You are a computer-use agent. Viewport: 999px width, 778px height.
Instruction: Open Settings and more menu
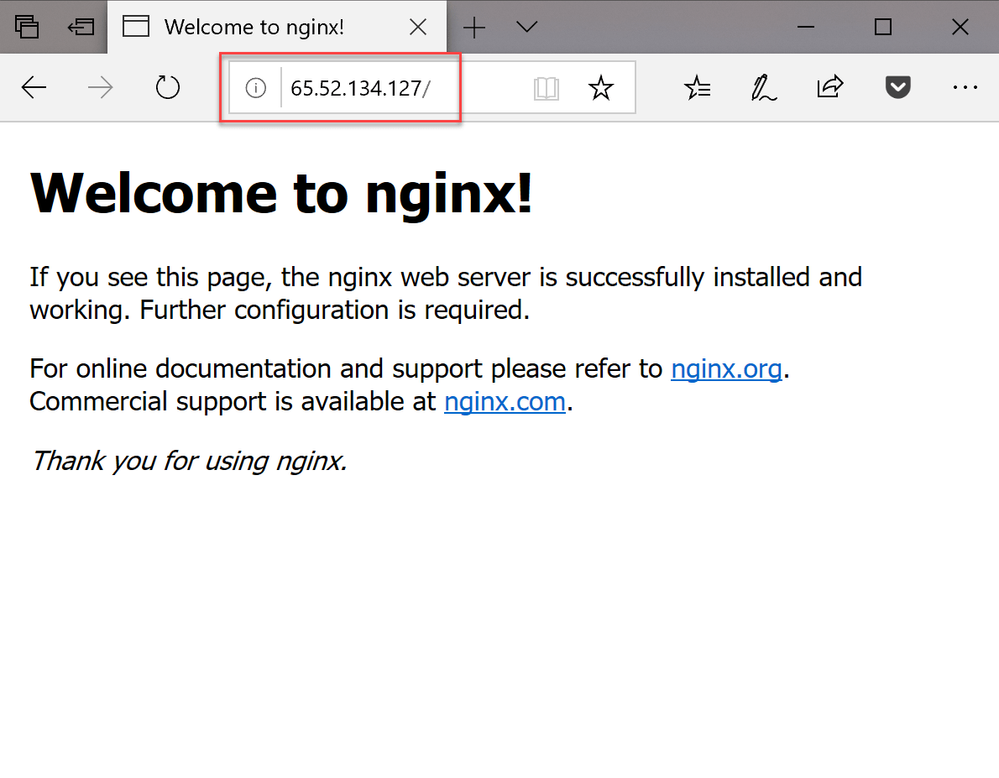(965, 87)
